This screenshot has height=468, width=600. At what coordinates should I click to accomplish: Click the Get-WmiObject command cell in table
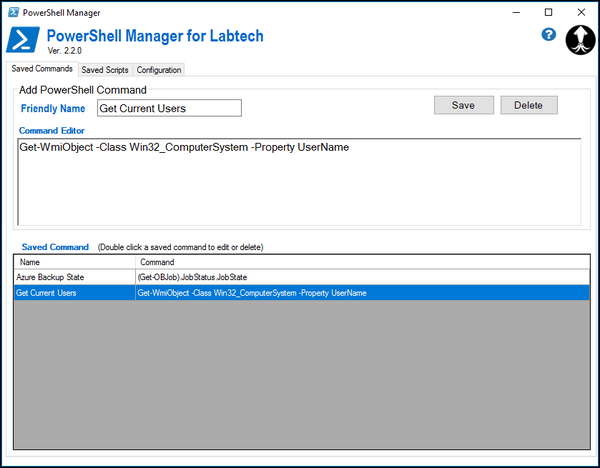[x=362, y=293]
